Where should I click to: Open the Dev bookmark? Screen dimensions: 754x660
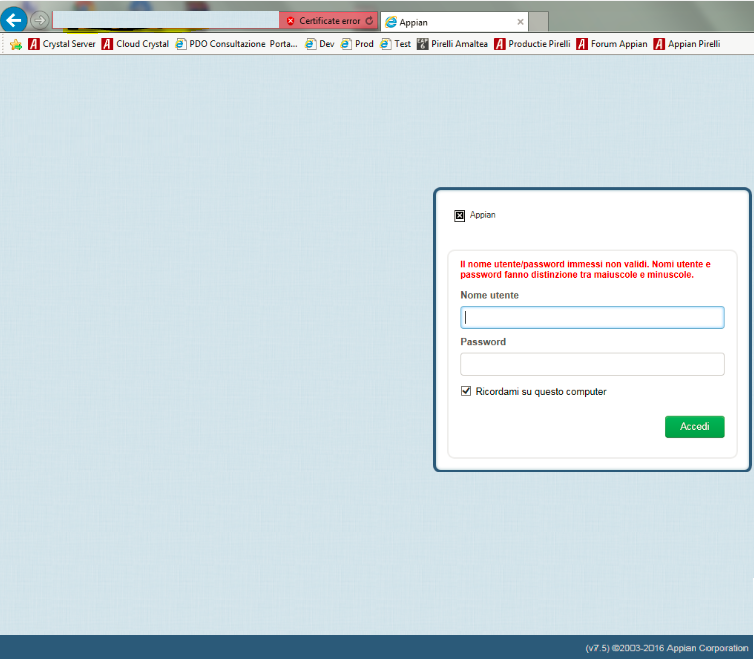tap(320, 44)
